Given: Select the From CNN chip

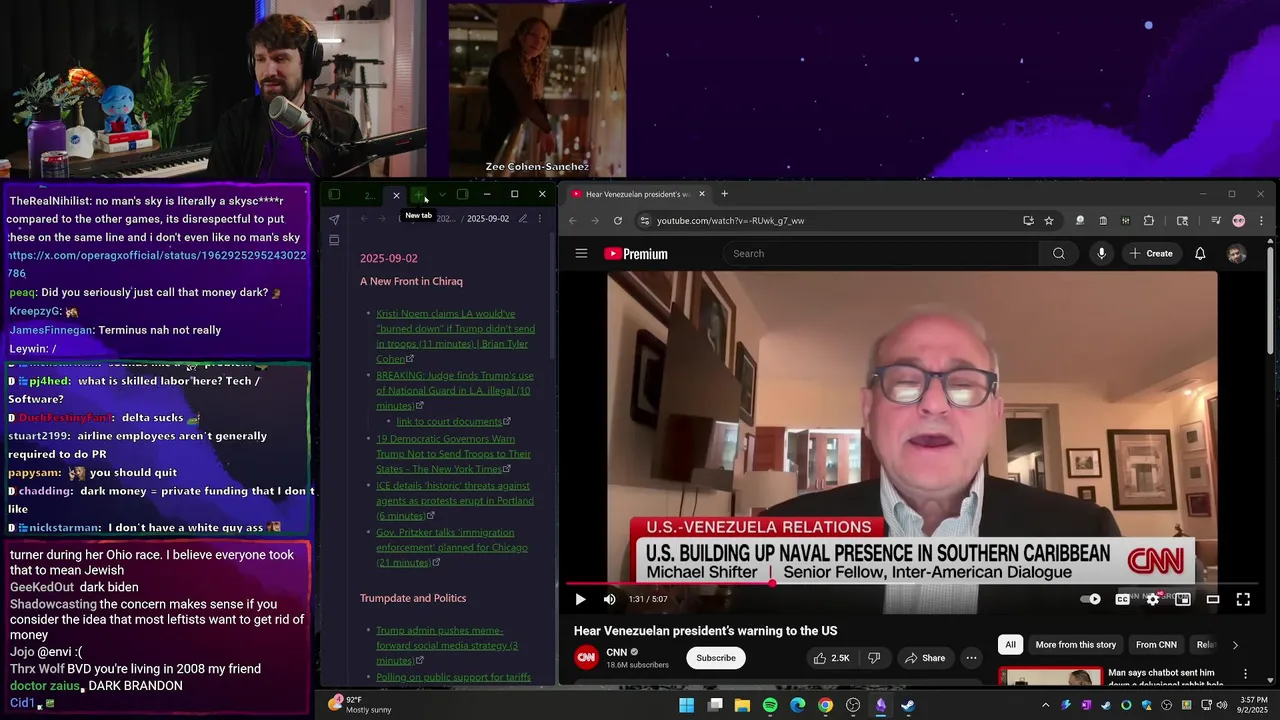Looking at the screenshot, I should tap(1156, 645).
